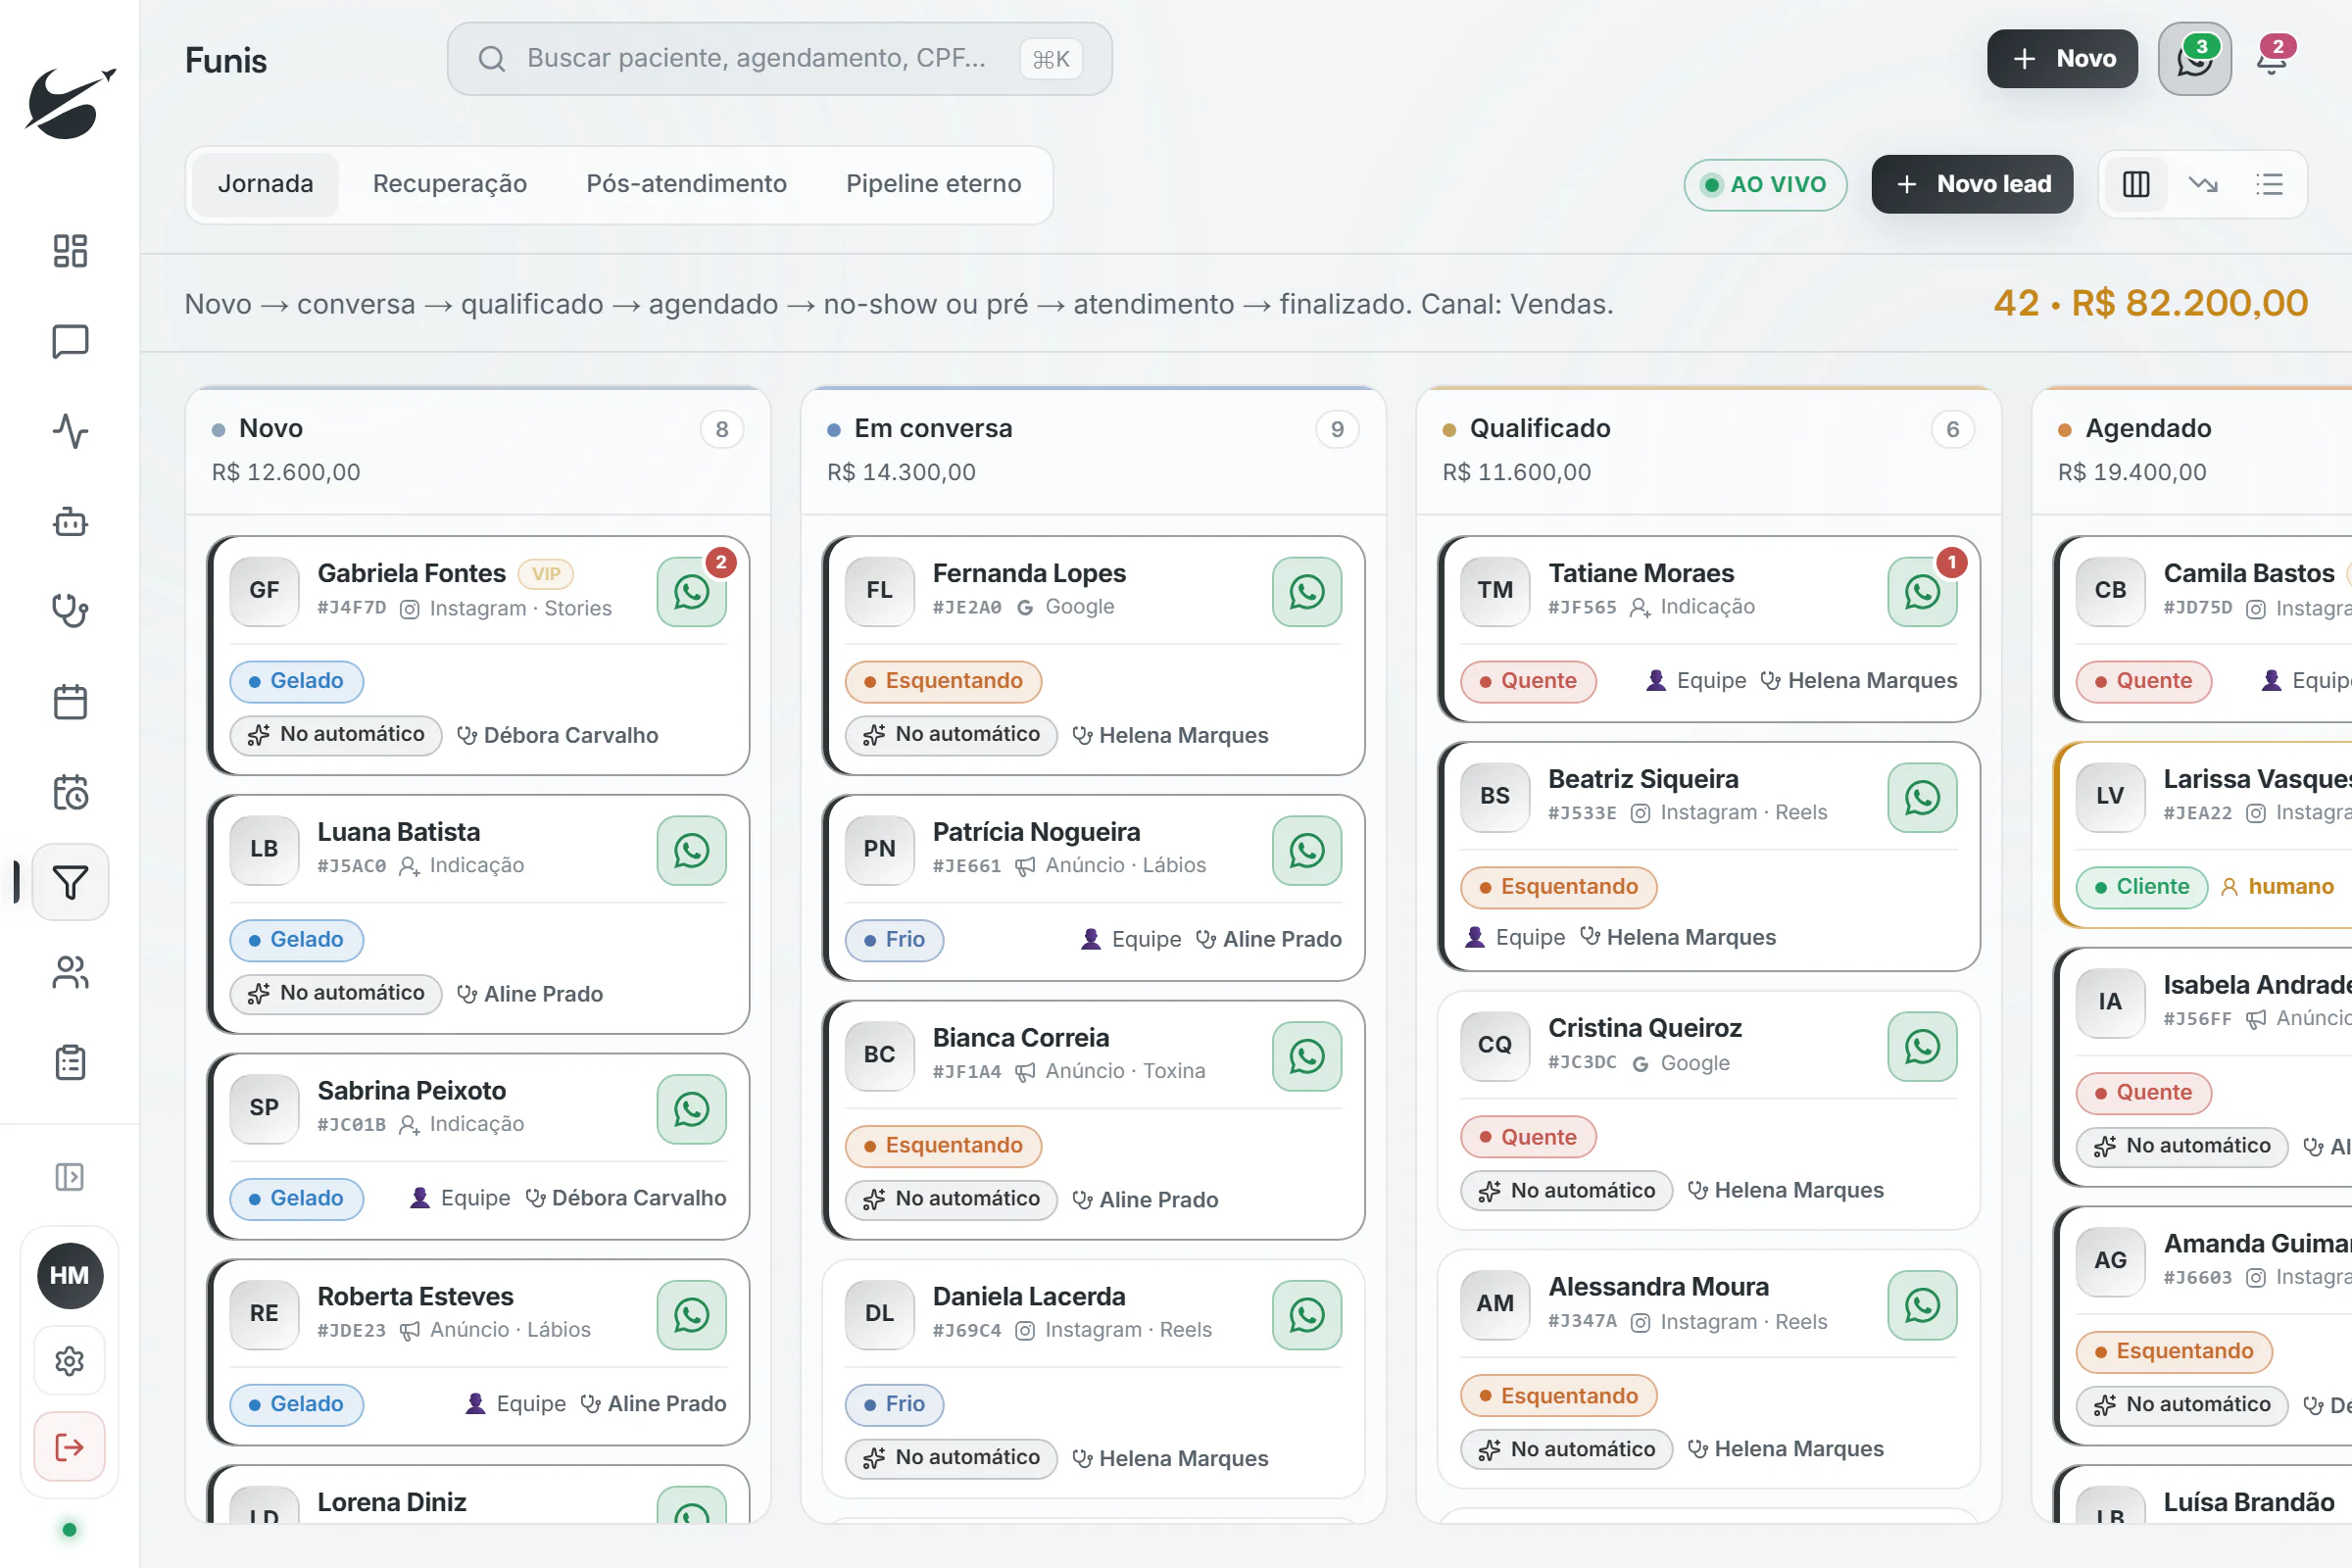This screenshot has height=1568, width=2352.
Task: Select the Jornada tab
Action: coord(265,184)
